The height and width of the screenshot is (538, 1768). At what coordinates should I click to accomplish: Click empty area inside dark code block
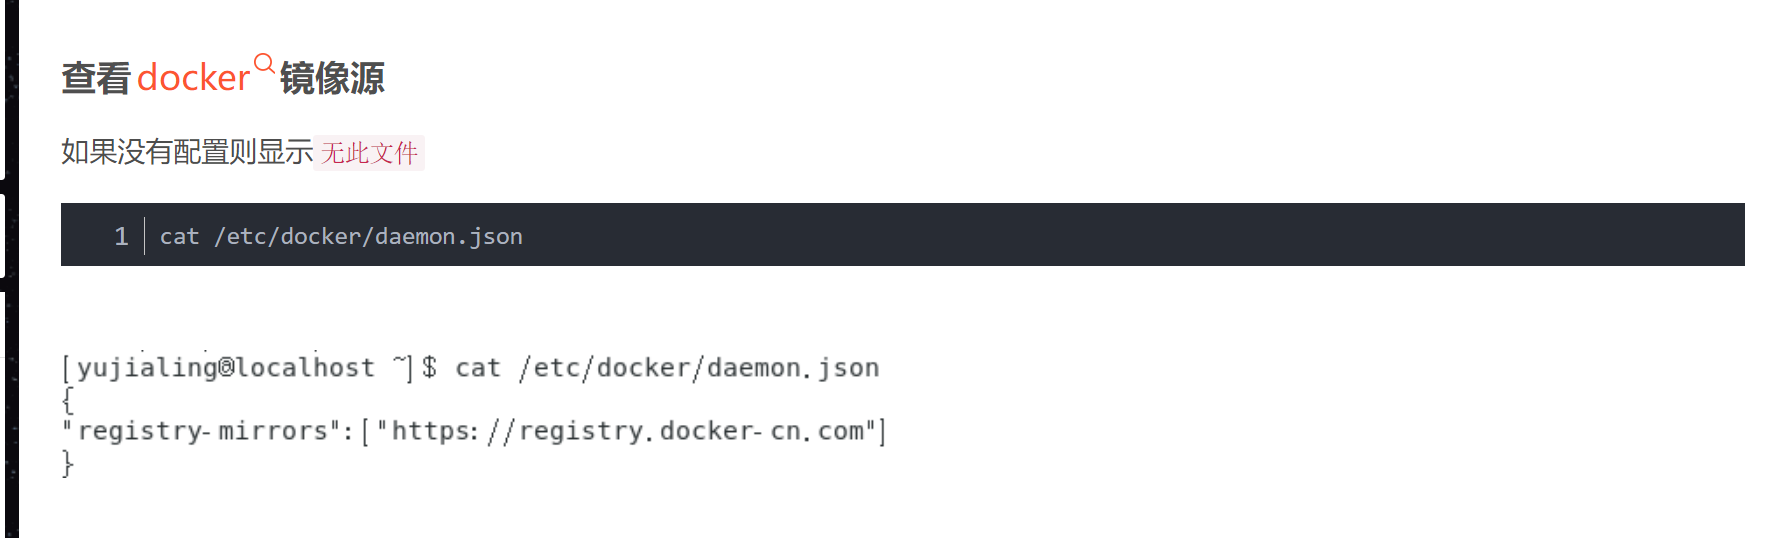pos(1100,236)
